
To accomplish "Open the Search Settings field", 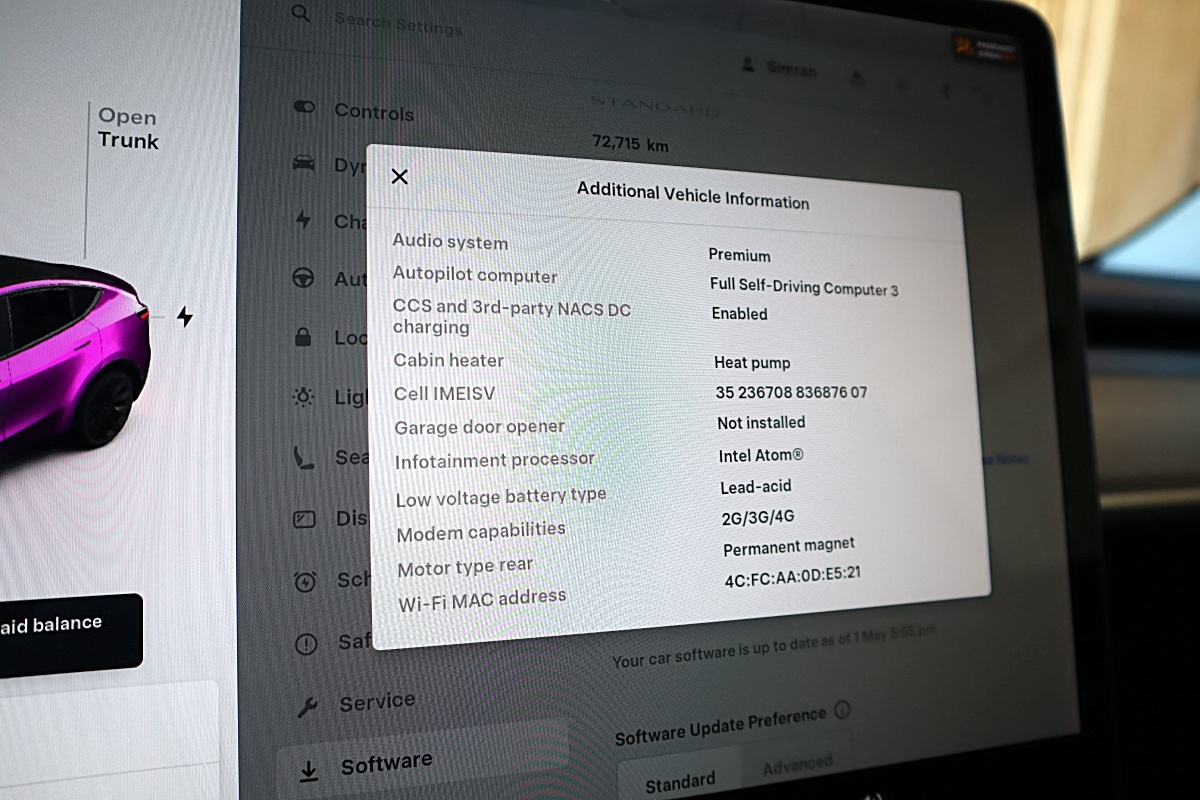I will [x=398, y=23].
